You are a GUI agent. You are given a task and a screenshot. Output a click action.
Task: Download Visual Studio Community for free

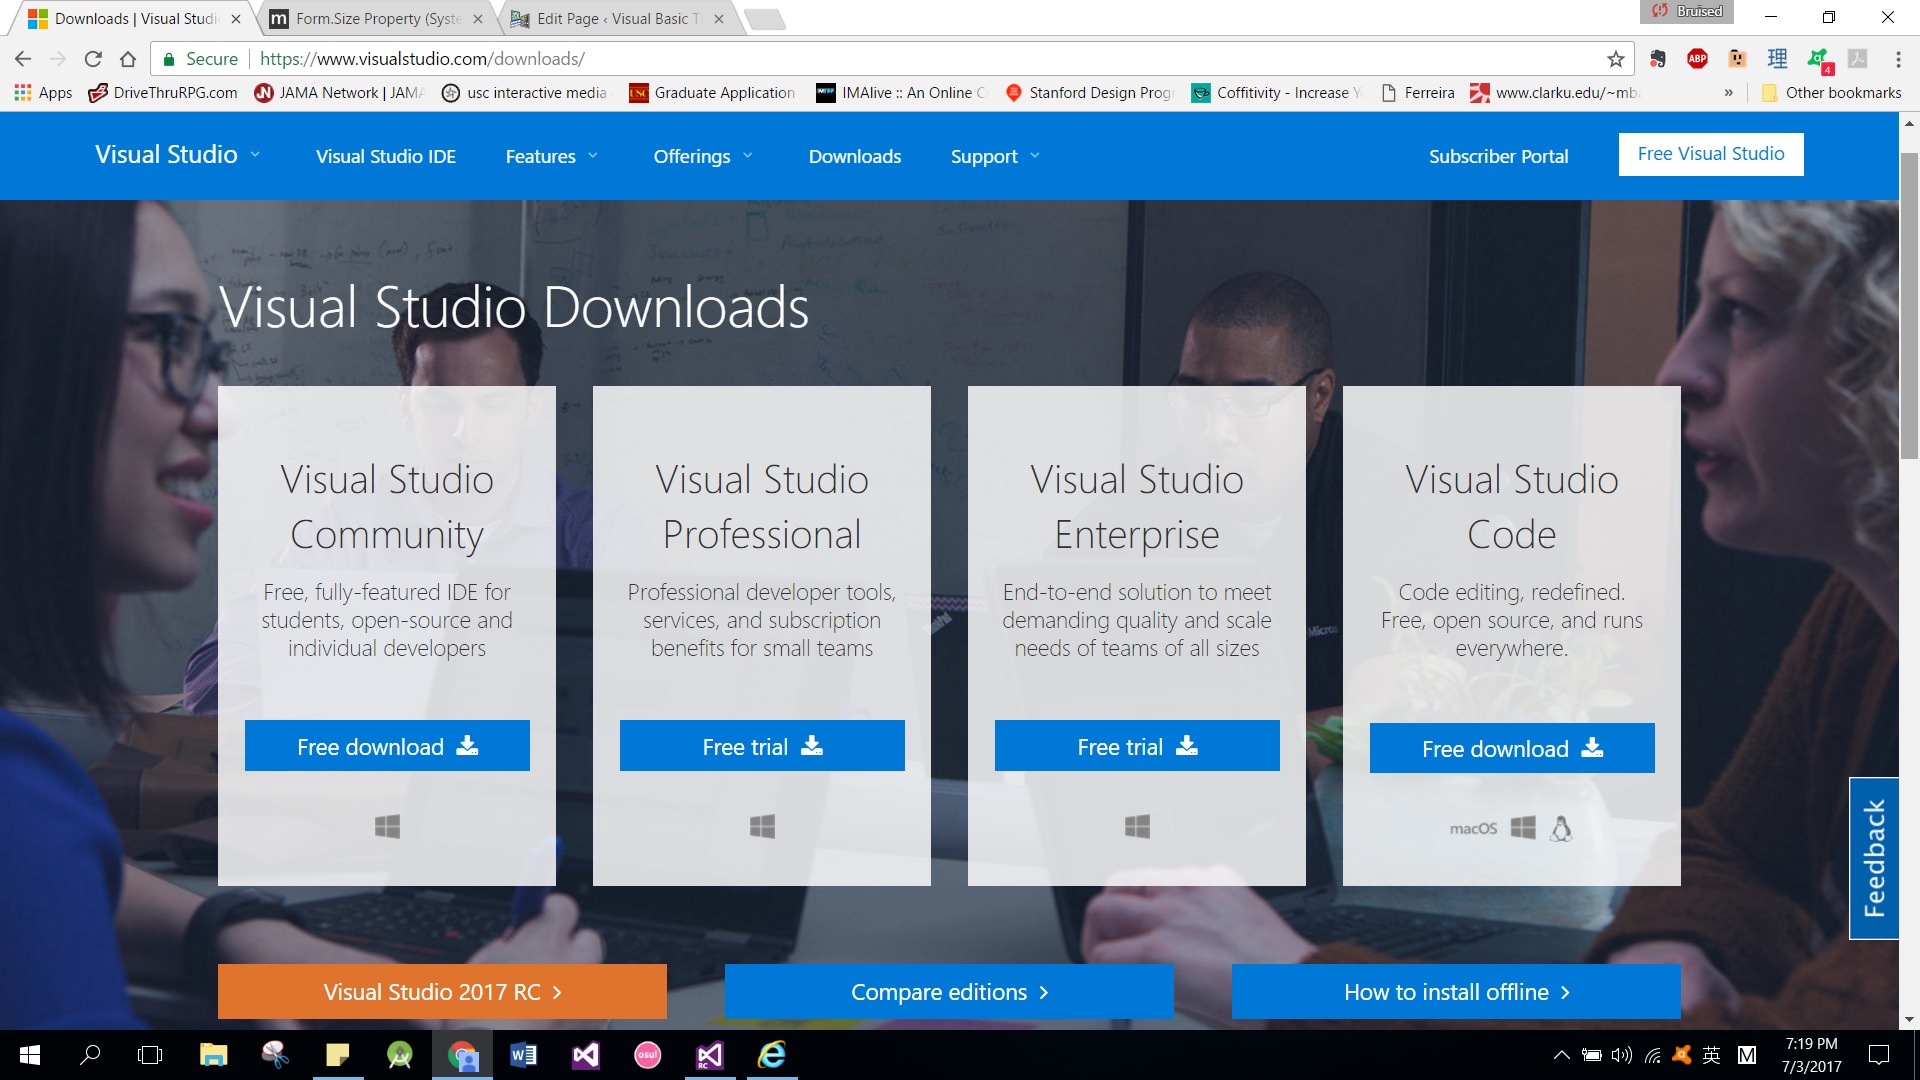click(x=387, y=746)
